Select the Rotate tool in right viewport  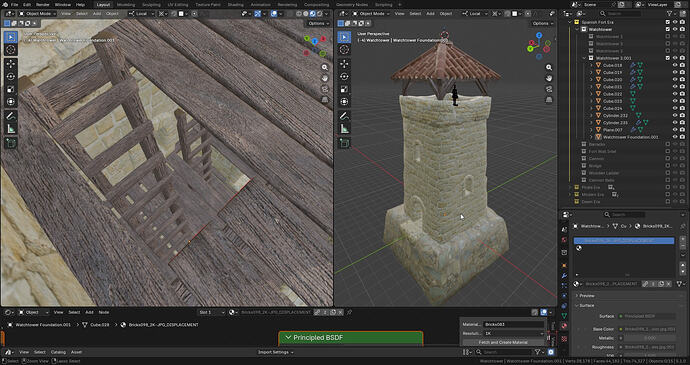tap(345, 77)
